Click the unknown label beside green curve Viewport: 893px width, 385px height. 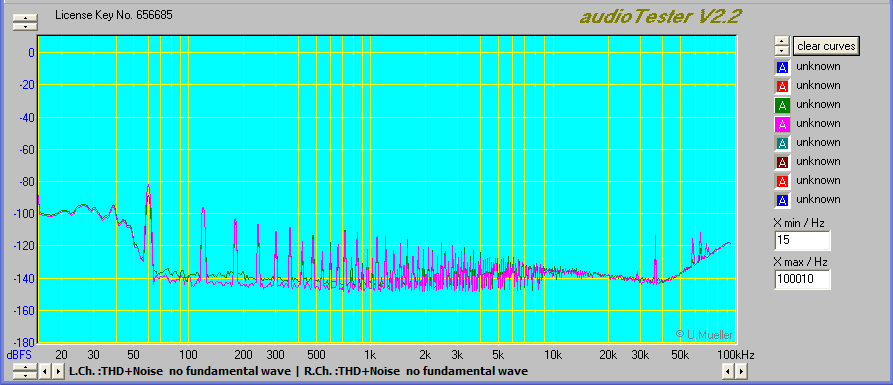pyautogui.click(x=818, y=104)
